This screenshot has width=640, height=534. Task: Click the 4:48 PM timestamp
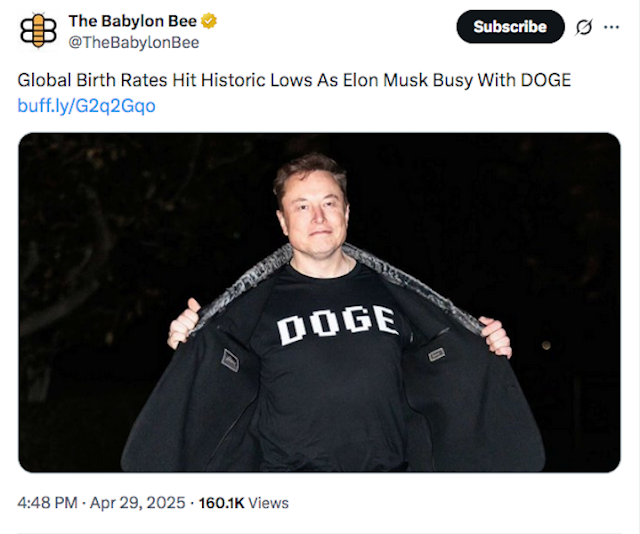pos(47,503)
